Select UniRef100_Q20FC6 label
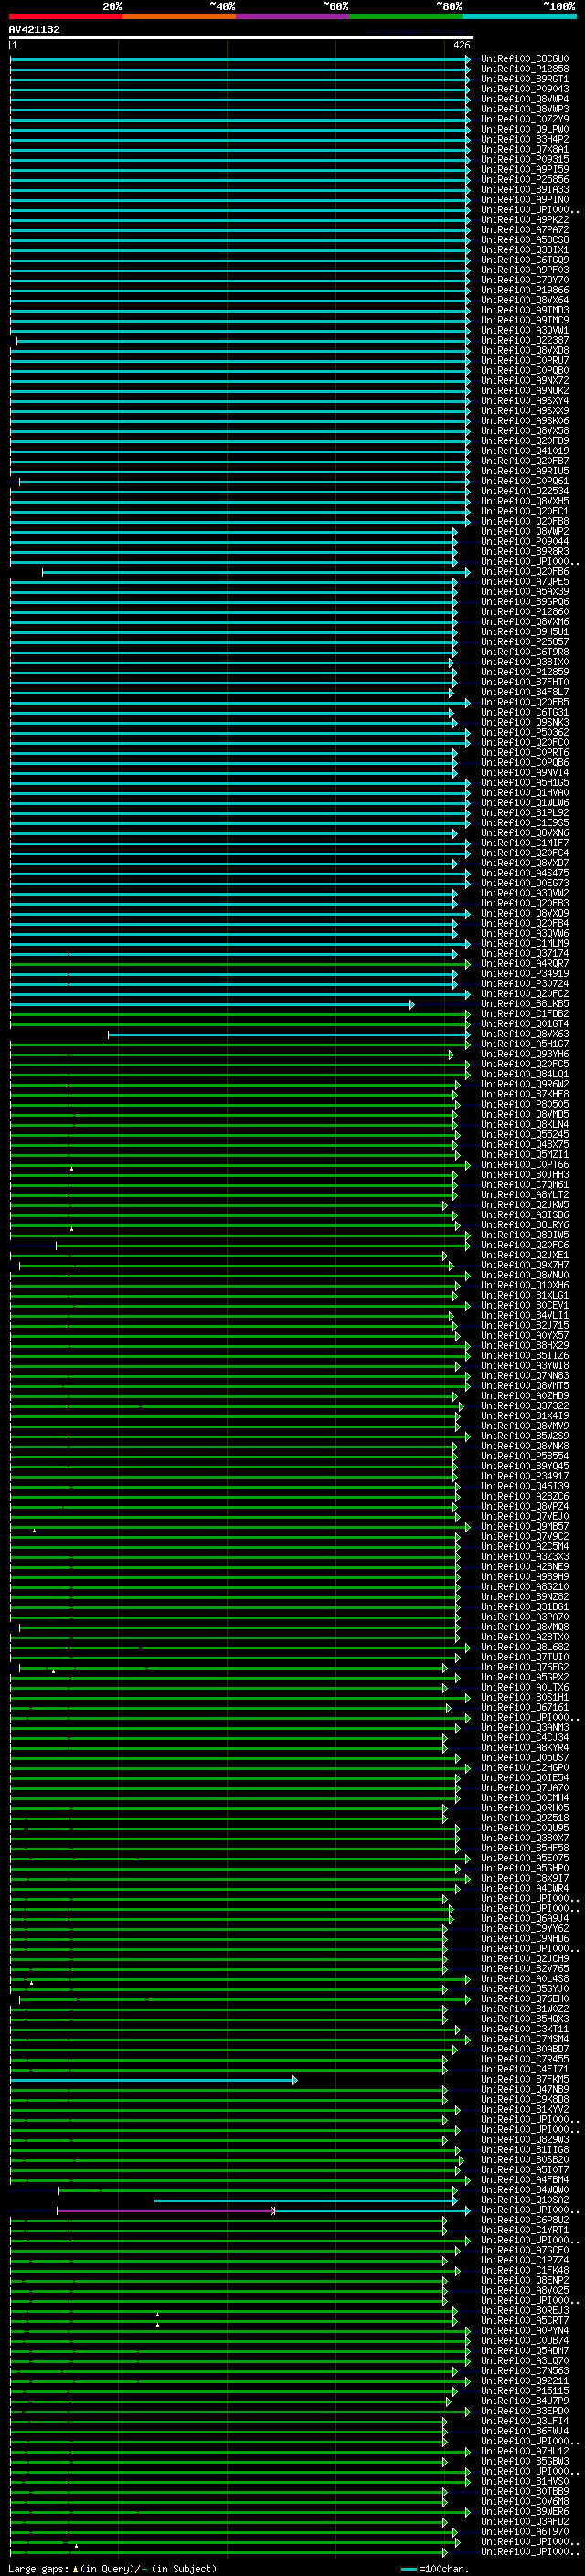This screenshot has width=585, height=2576. click(525, 1245)
